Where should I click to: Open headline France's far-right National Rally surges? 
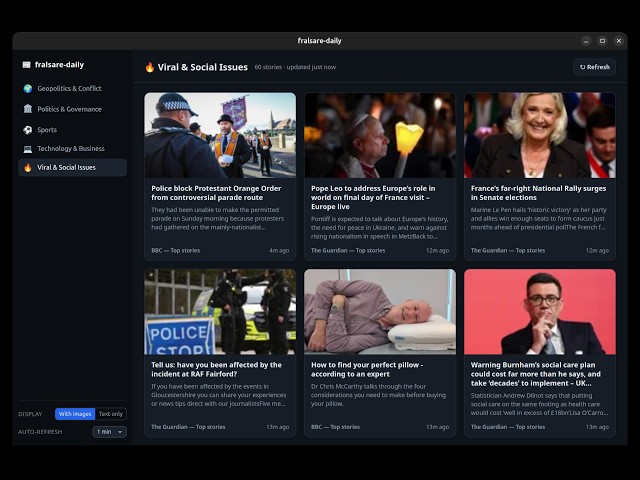tap(538, 193)
